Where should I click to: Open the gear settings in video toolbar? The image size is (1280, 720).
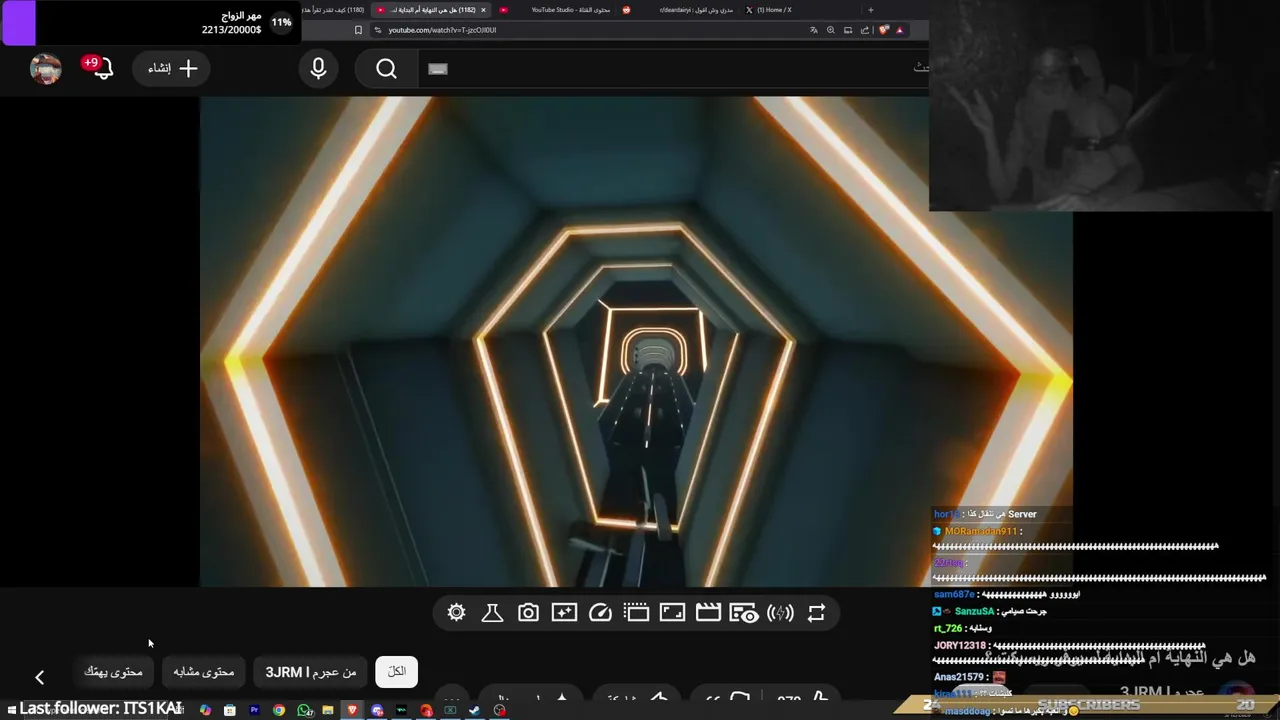(x=457, y=613)
